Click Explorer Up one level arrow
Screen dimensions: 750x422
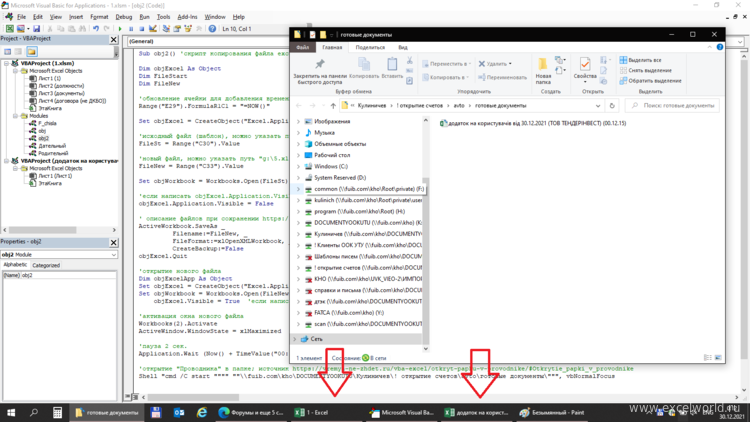pyautogui.click(x=333, y=106)
